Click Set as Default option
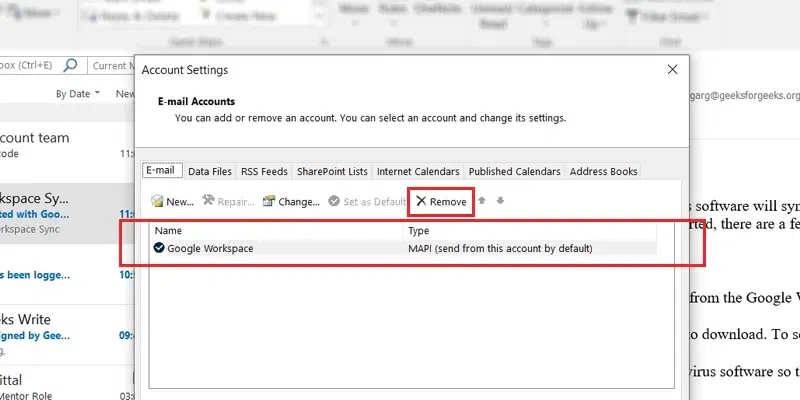This screenshot has width=800, height=400. pos(366,202)
